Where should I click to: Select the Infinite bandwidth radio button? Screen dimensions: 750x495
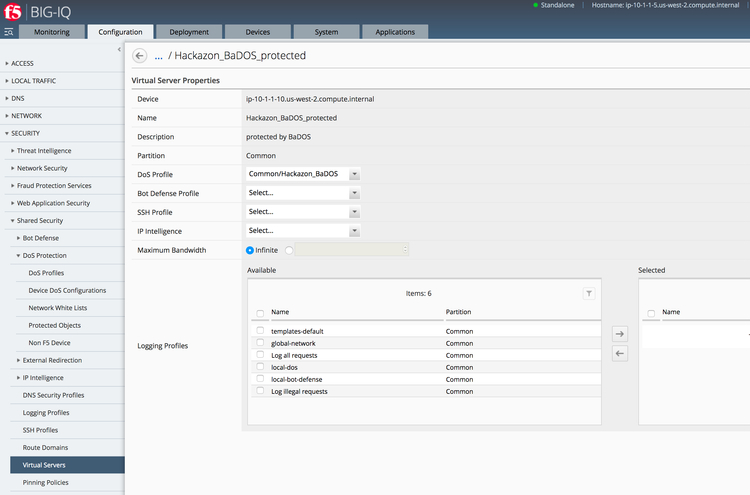click(x=250, y=250)
